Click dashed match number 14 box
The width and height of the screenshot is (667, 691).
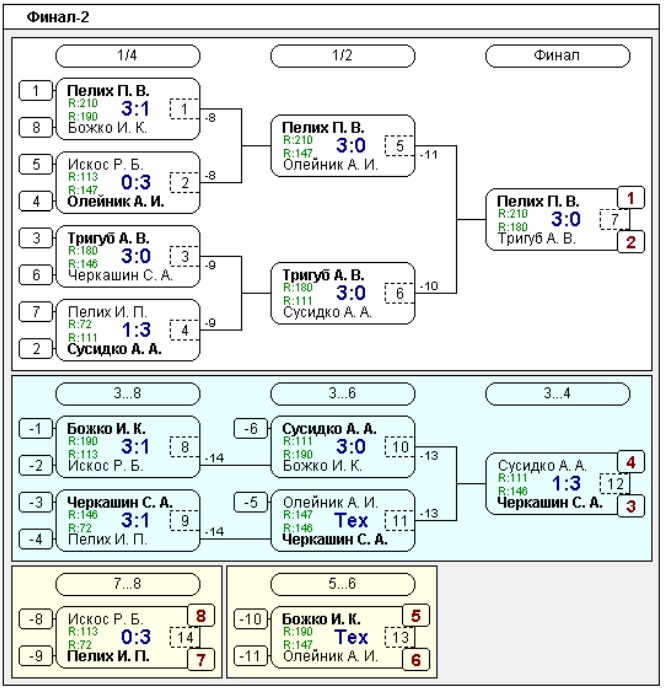pyautogui.click(x=184, y=637)
